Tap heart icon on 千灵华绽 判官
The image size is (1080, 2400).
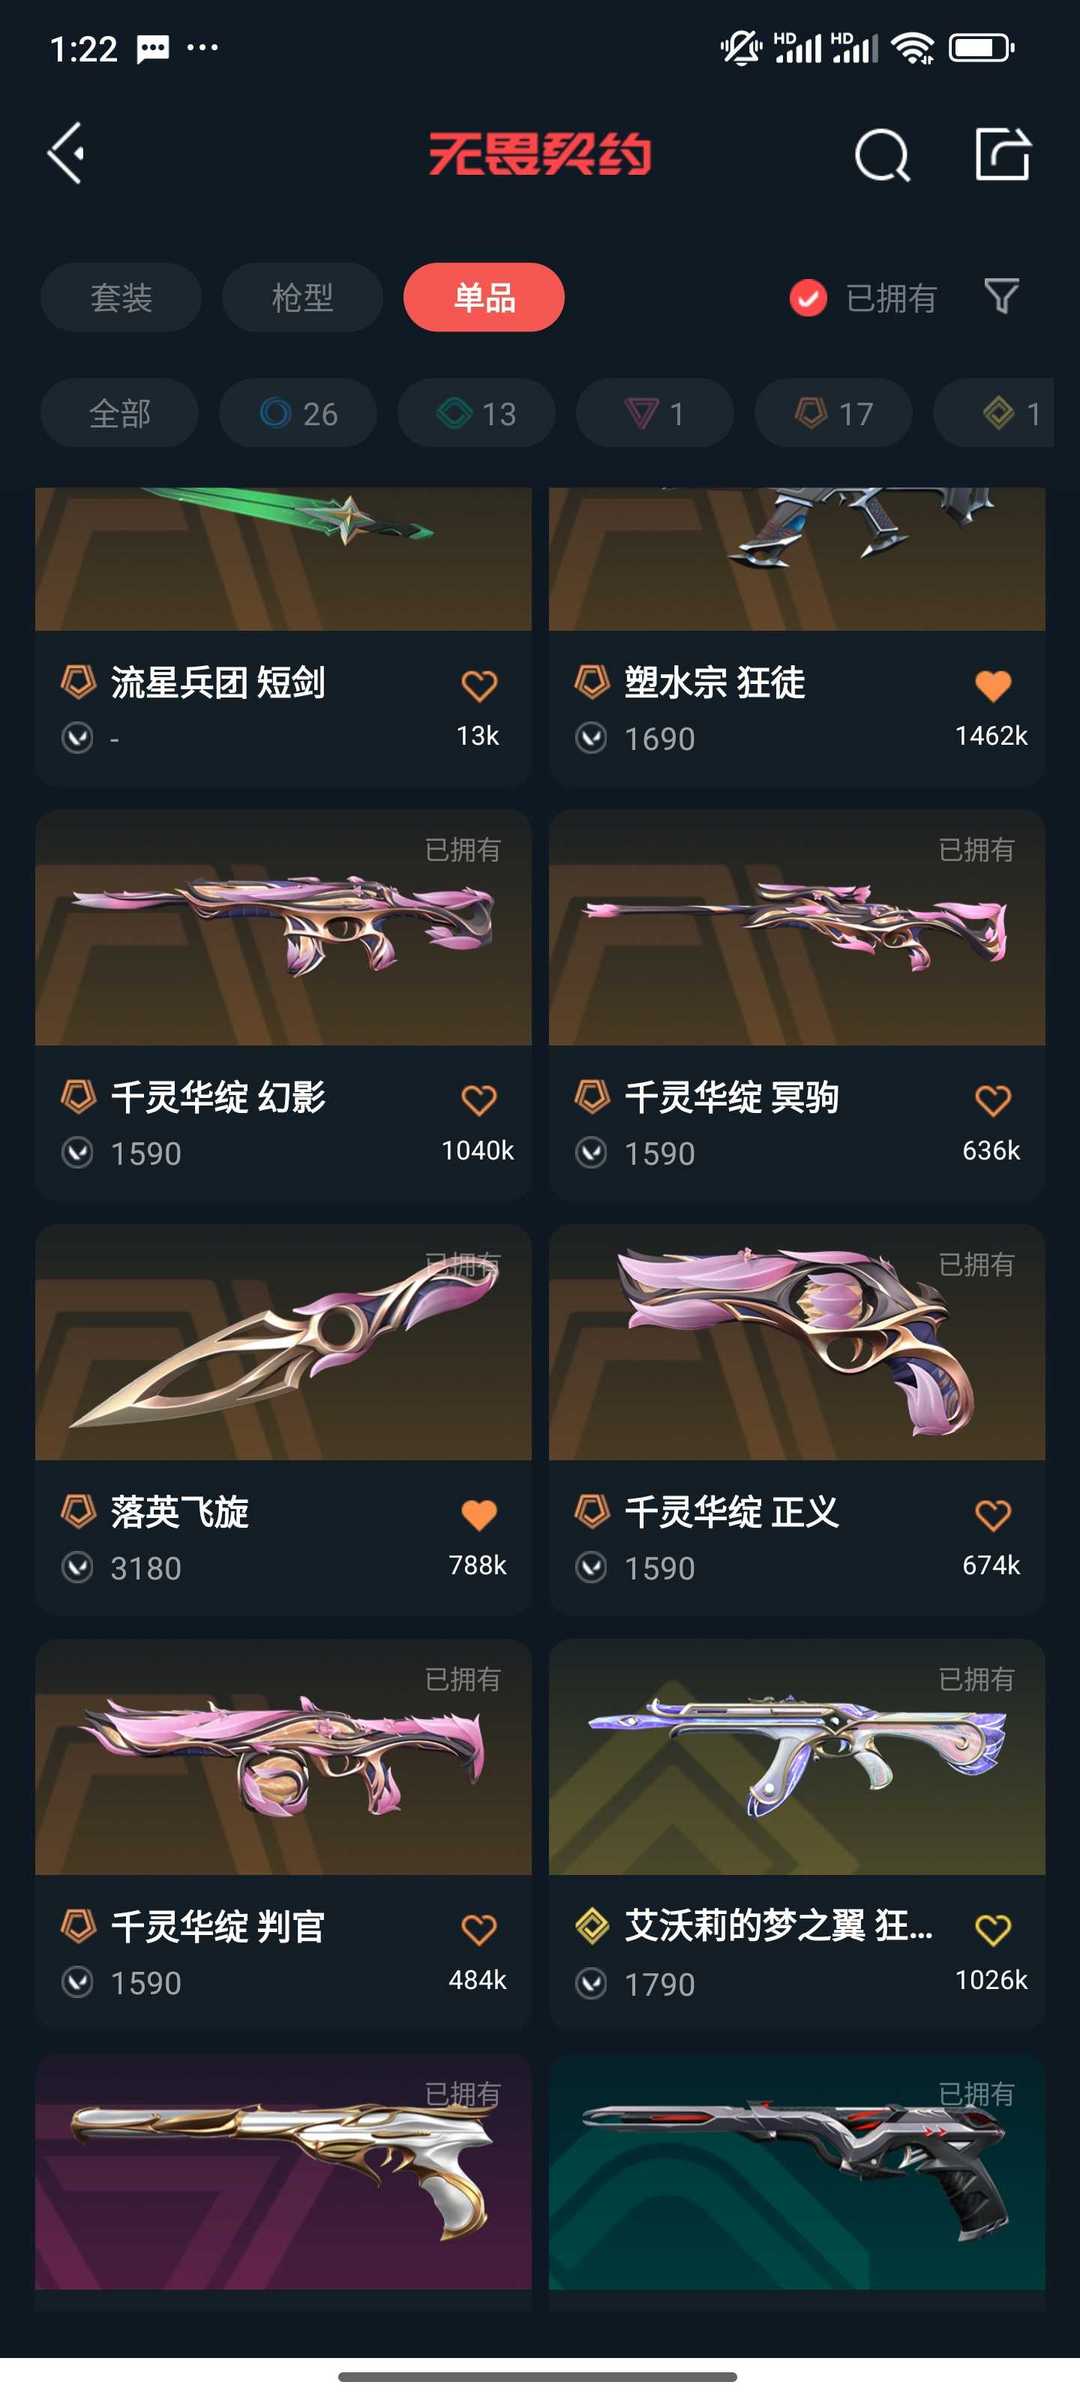[479, 1929]
